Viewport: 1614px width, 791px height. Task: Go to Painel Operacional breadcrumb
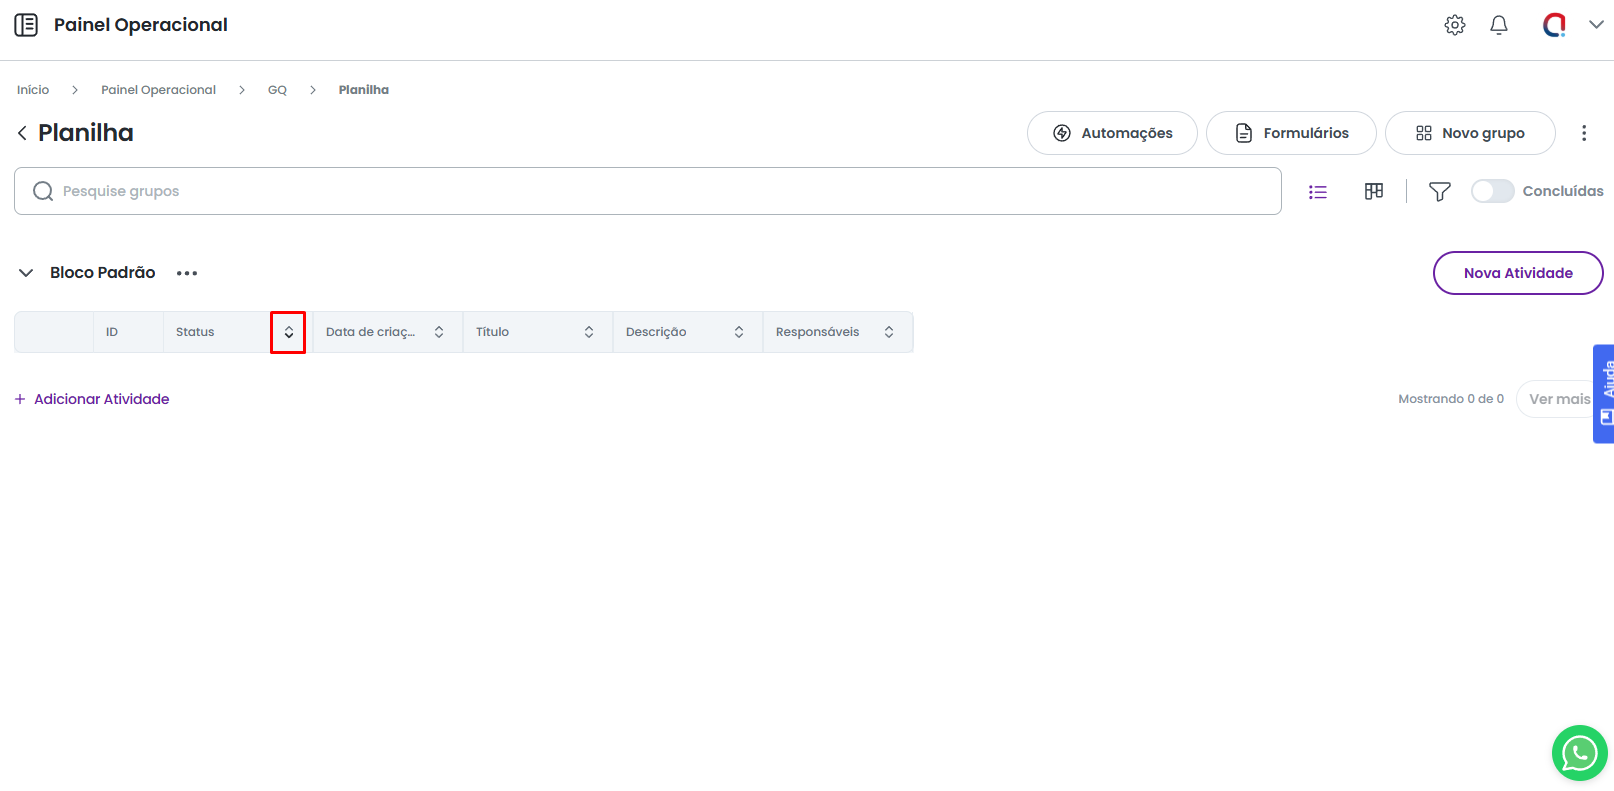[x=158, y=90]
